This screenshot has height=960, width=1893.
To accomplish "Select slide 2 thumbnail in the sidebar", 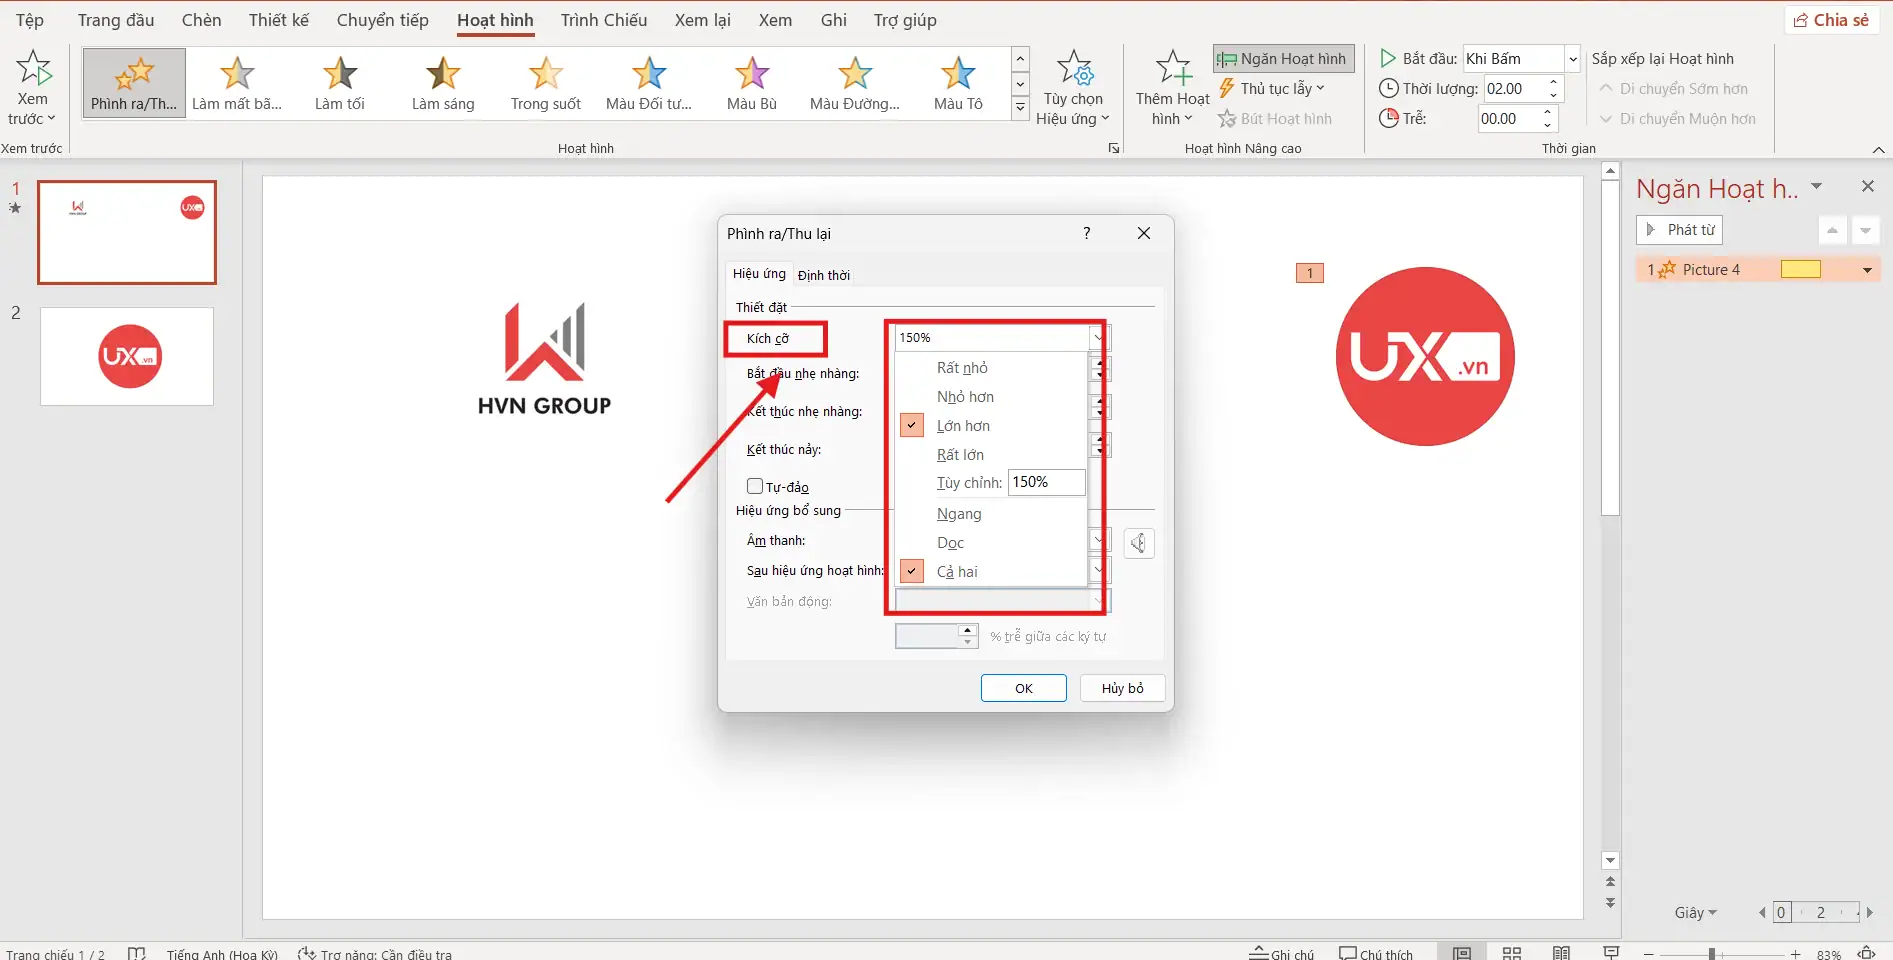I will point(126,356).
